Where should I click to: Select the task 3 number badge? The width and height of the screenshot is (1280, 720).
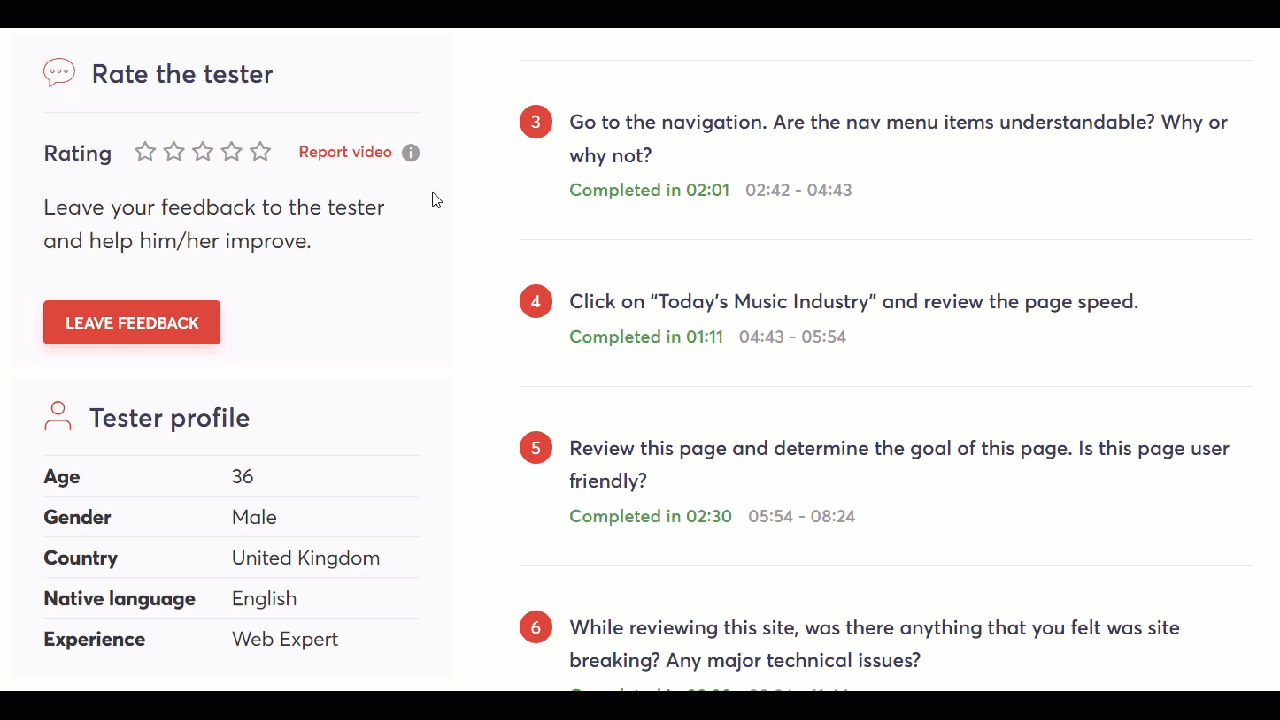click(x=536, y=123)
